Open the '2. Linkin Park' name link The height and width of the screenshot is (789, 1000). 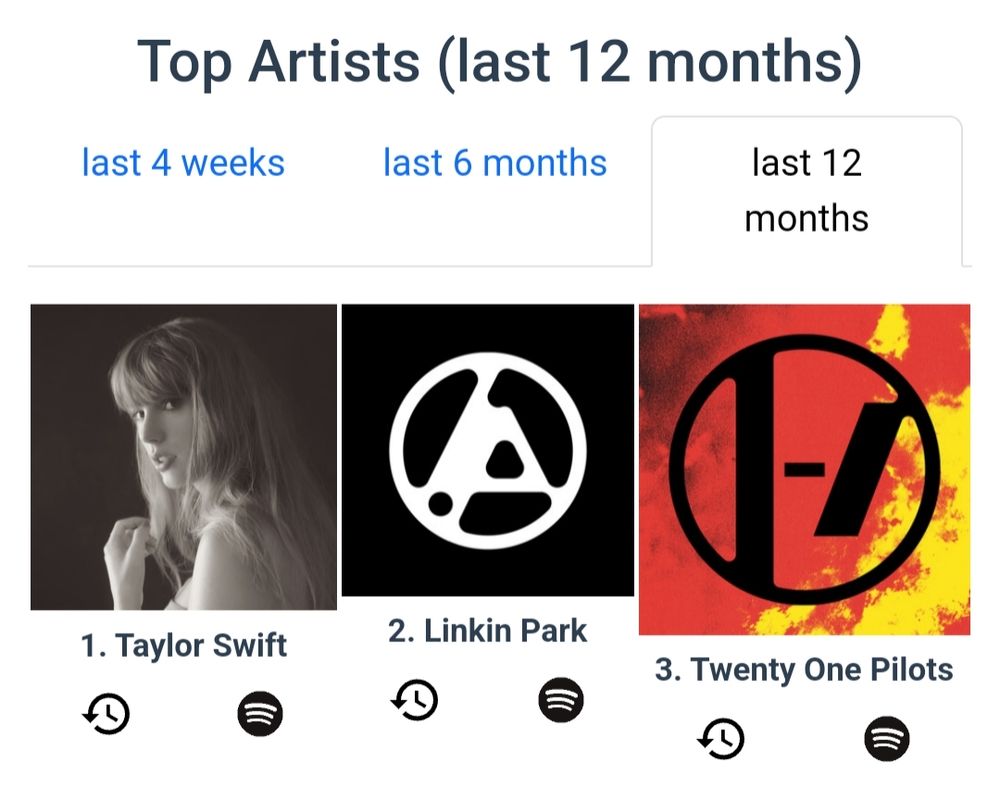point(487,630)
